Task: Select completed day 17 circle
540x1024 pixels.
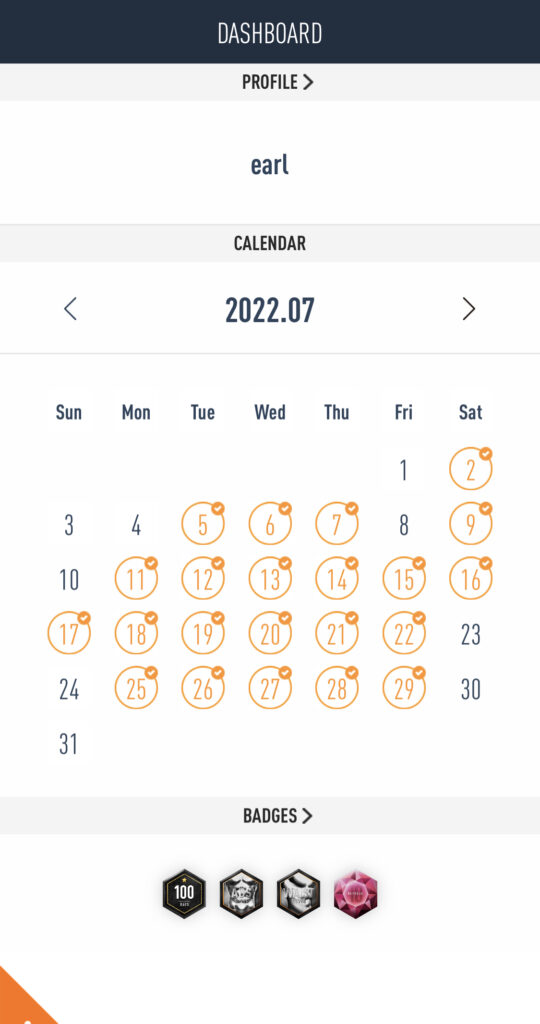Action: [x=69, y=633]
